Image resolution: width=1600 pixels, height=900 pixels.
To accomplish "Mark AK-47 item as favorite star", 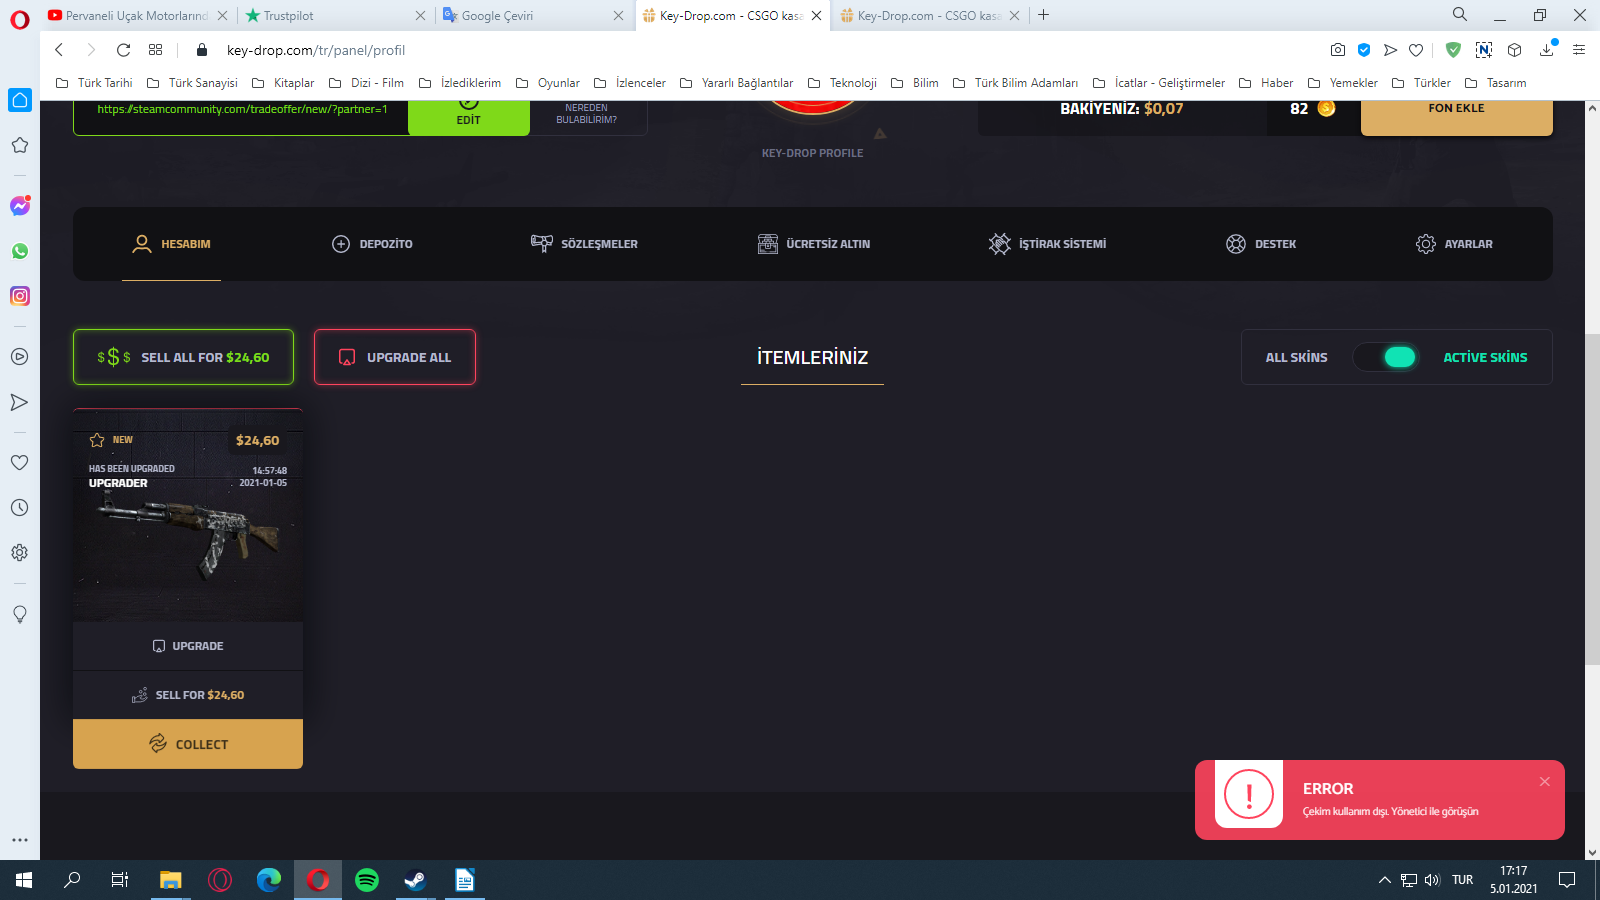I will (97, 440).
